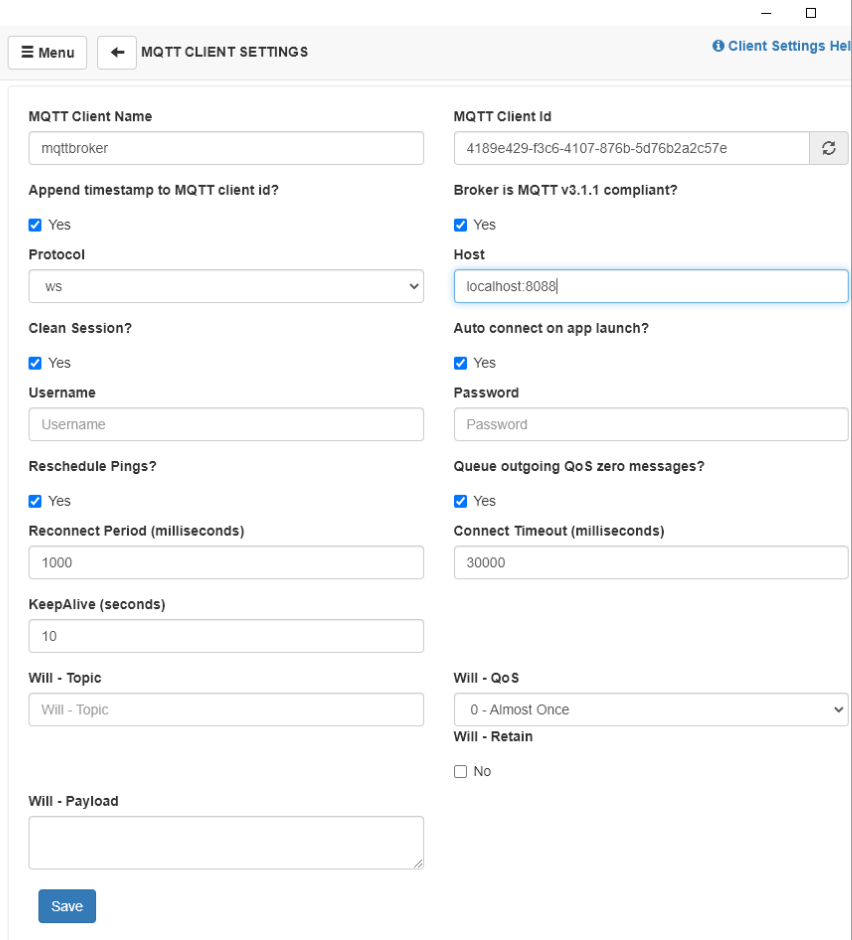Click the Connect Timeout field showing 30000
This screenshot has width=852, height=940.
(x=651, y=562)
